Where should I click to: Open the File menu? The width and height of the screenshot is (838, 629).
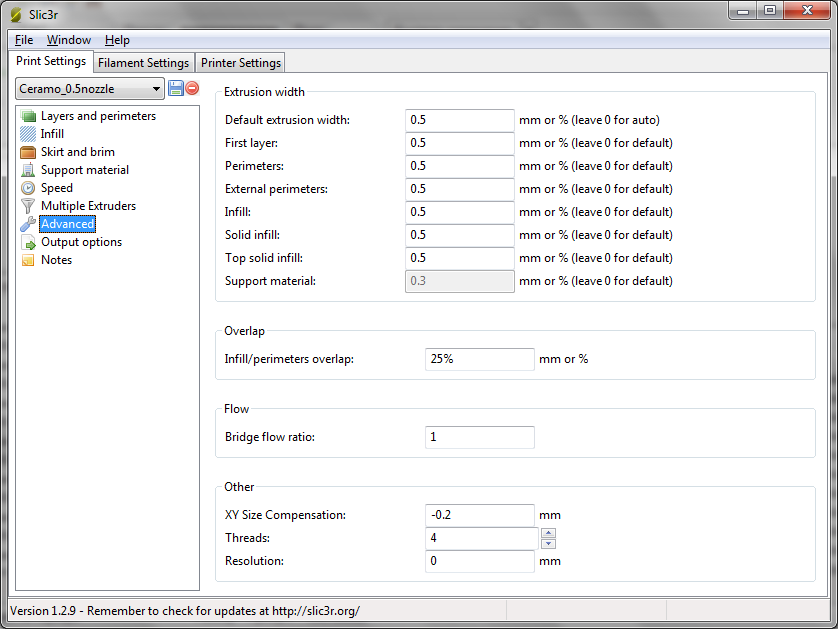(x=24, y=40)
